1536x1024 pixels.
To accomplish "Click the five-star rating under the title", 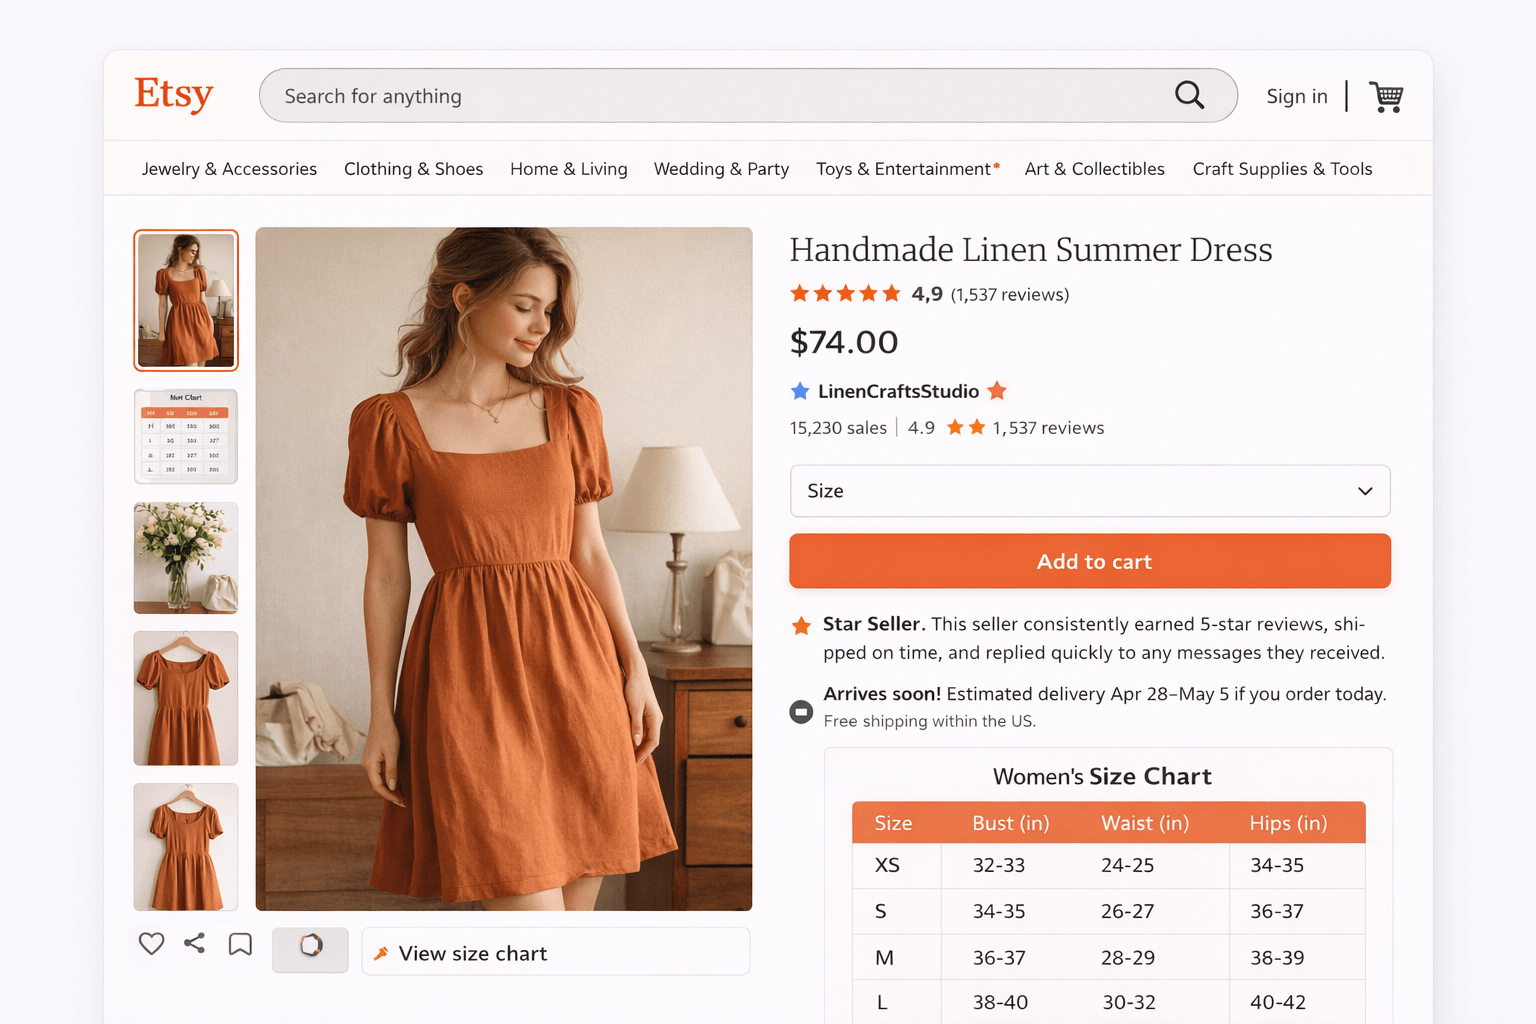I will tap(845, 294).
